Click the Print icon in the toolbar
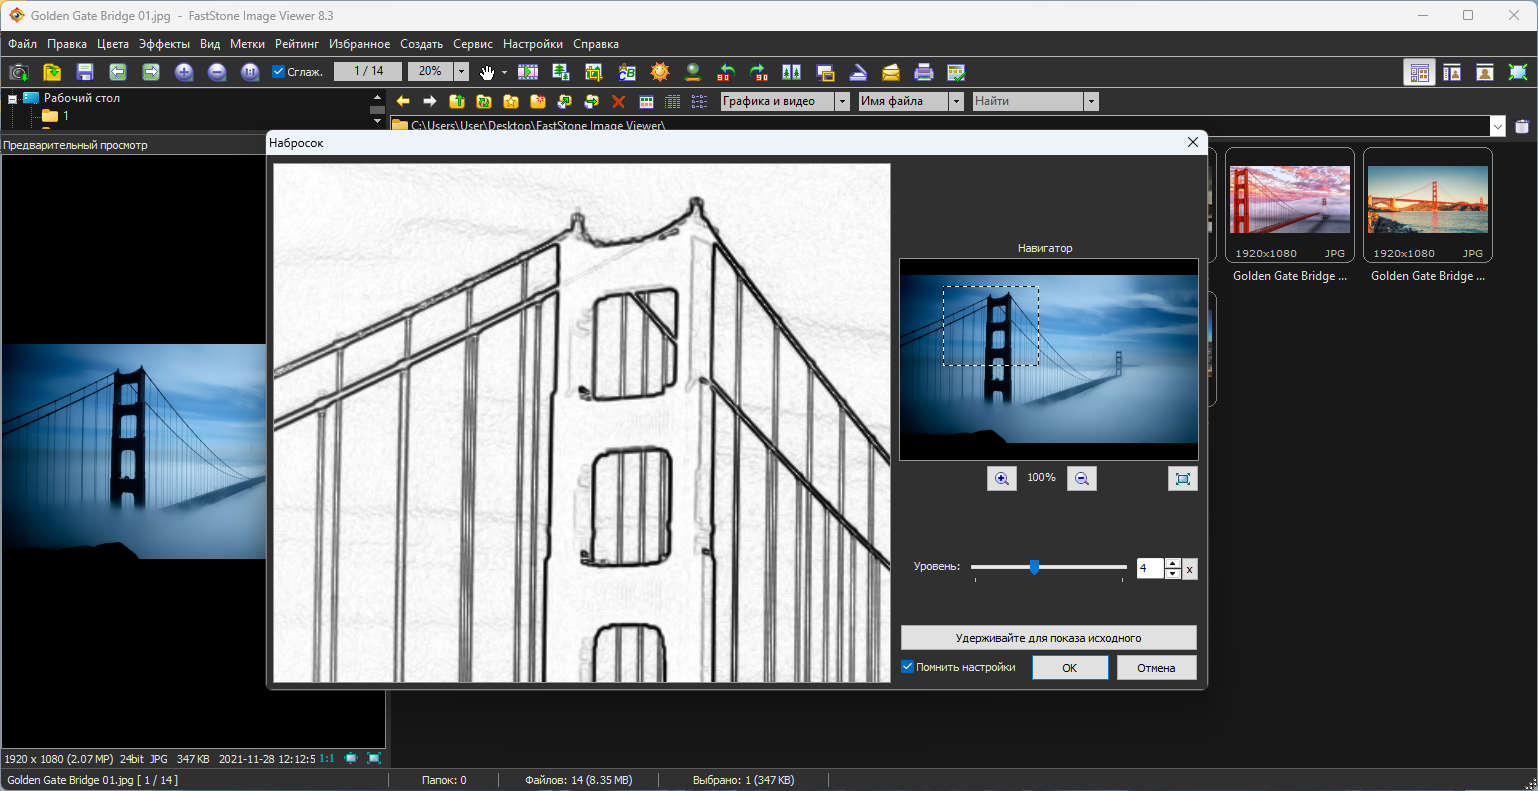Viewport: 1538px width, 791px height. point(923,72)
